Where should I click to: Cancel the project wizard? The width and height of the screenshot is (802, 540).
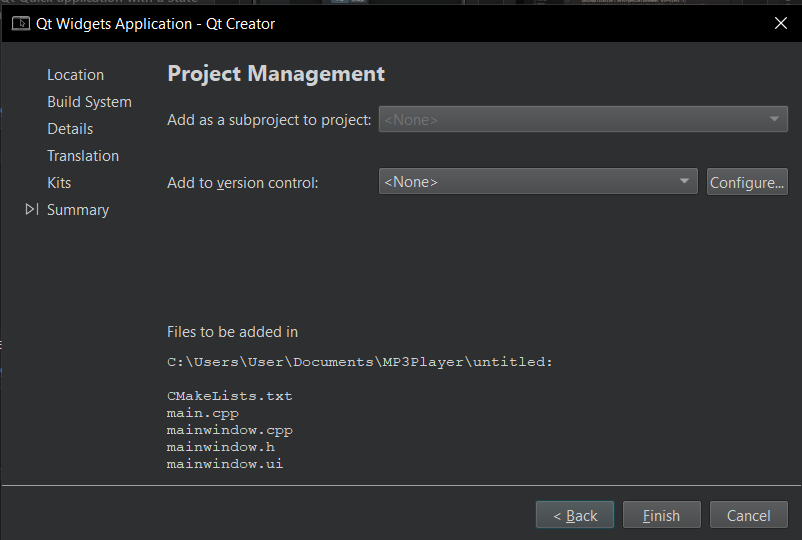point(748,516)
